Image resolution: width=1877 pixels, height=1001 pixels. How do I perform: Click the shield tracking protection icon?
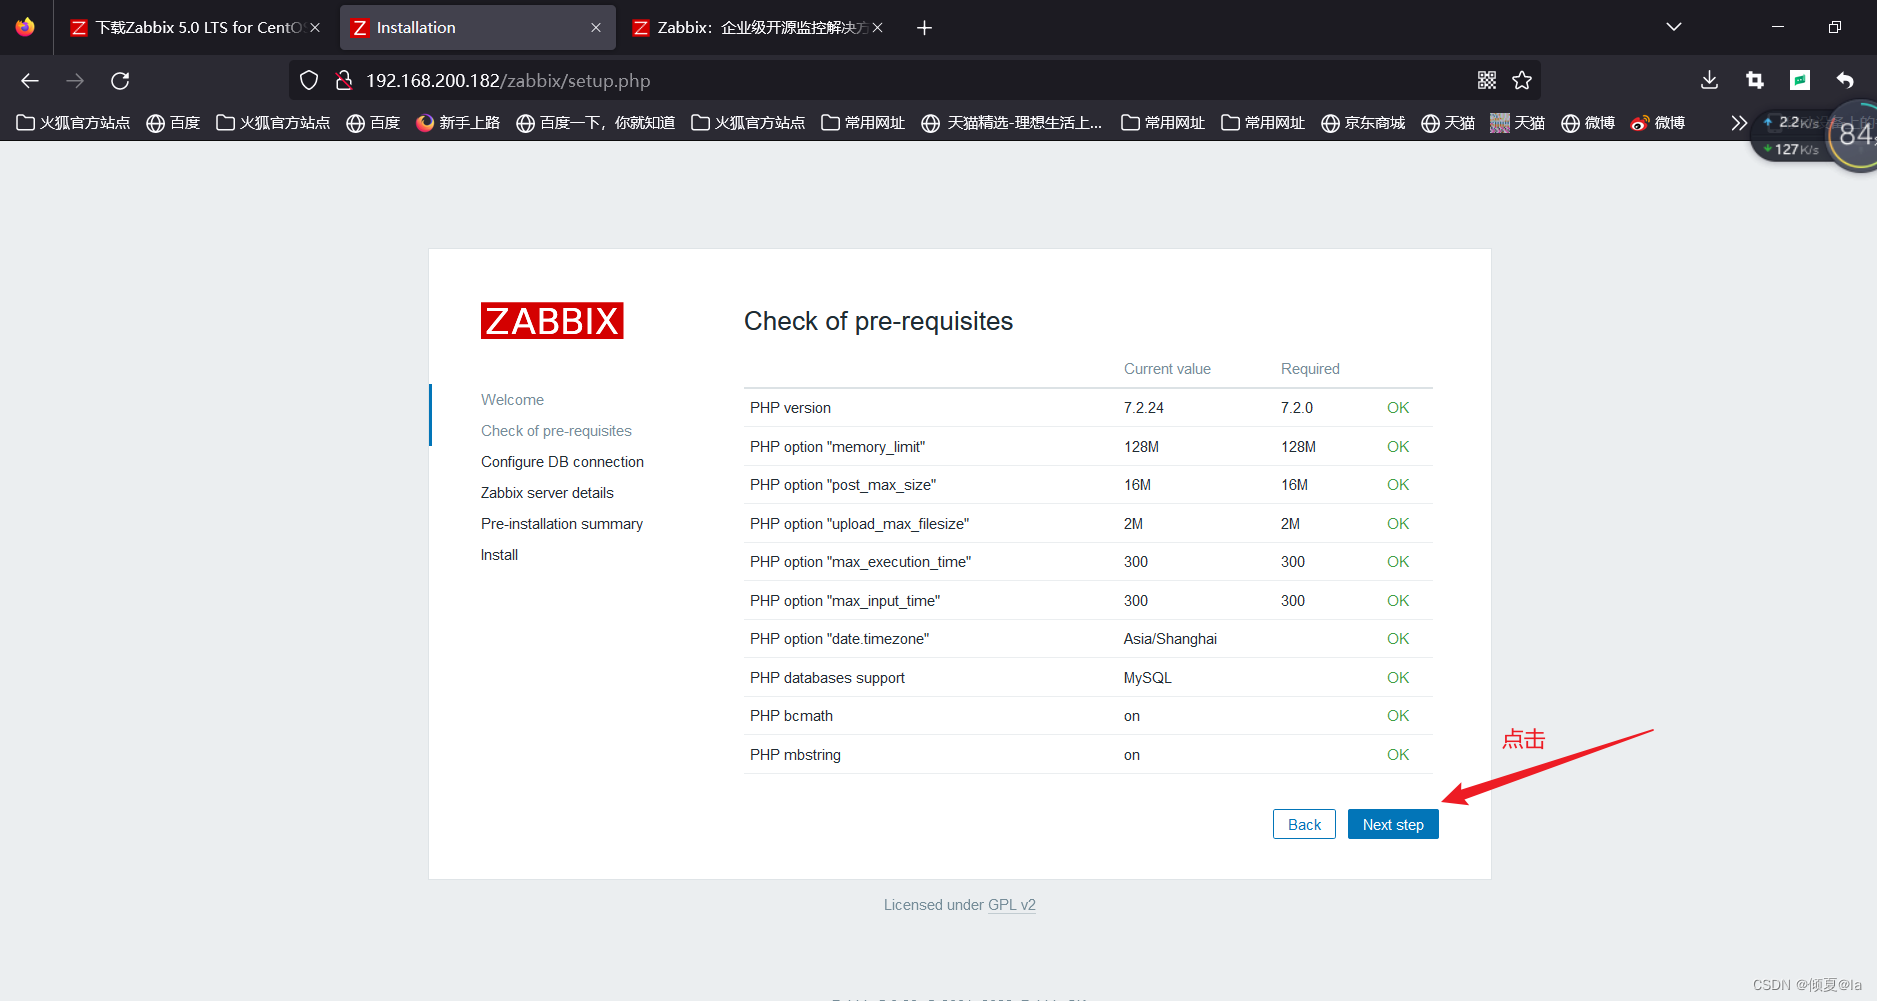coord(309,81)
